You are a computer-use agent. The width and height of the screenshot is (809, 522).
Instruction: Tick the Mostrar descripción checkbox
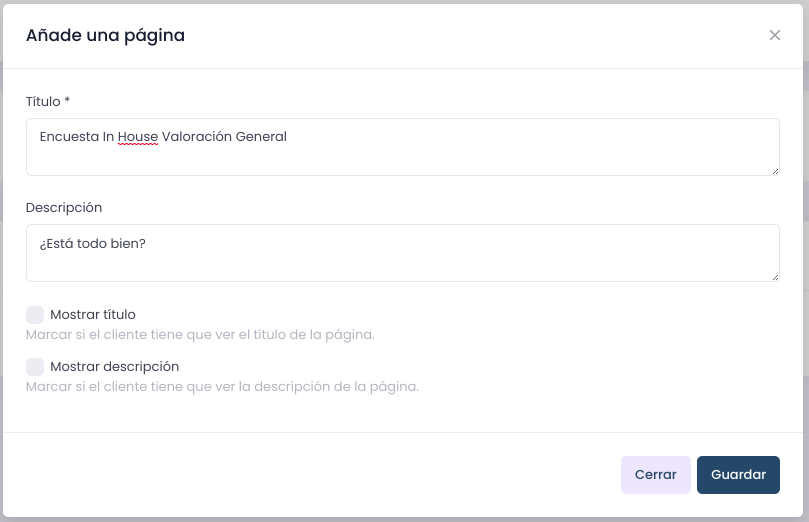click(x=35, y=367)
